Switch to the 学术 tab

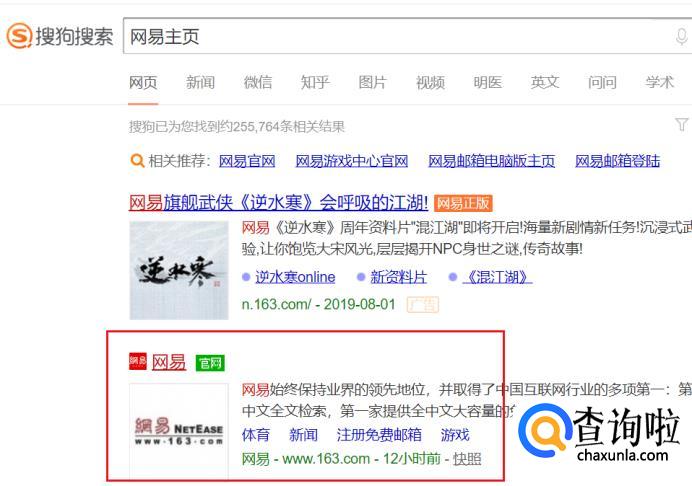coord(660,83)
